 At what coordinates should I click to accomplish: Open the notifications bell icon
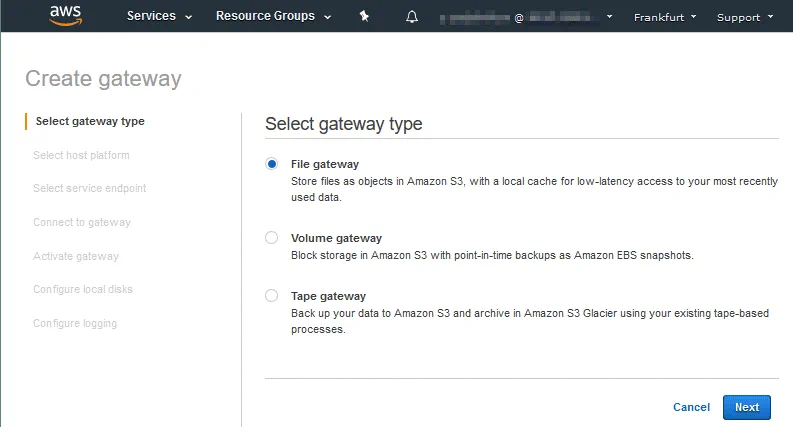pyautogui.click(x=412, y=17)
